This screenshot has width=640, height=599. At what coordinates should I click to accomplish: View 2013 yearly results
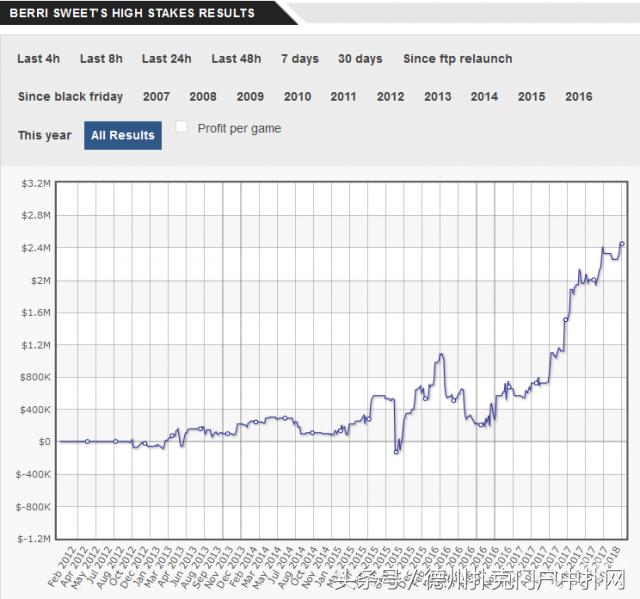pos(438,97)
